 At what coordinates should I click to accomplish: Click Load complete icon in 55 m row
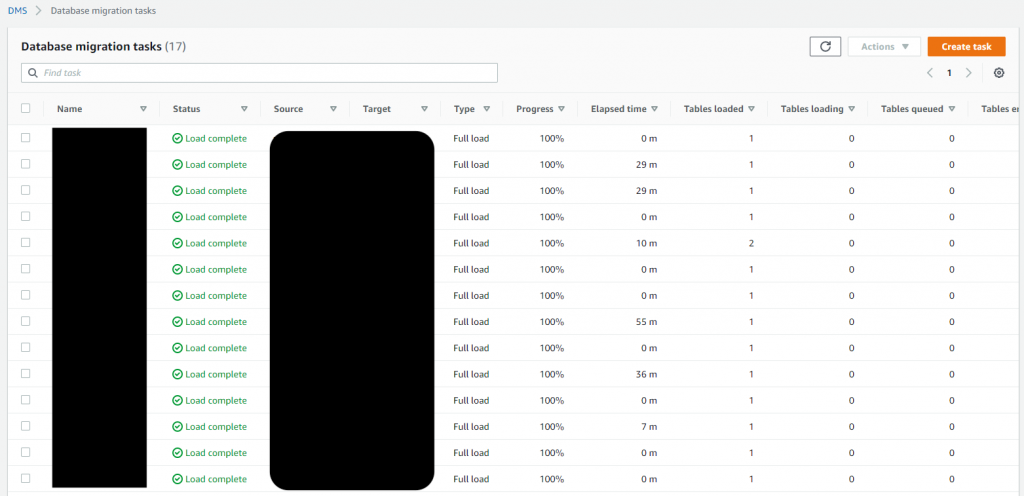pos(177,322)
